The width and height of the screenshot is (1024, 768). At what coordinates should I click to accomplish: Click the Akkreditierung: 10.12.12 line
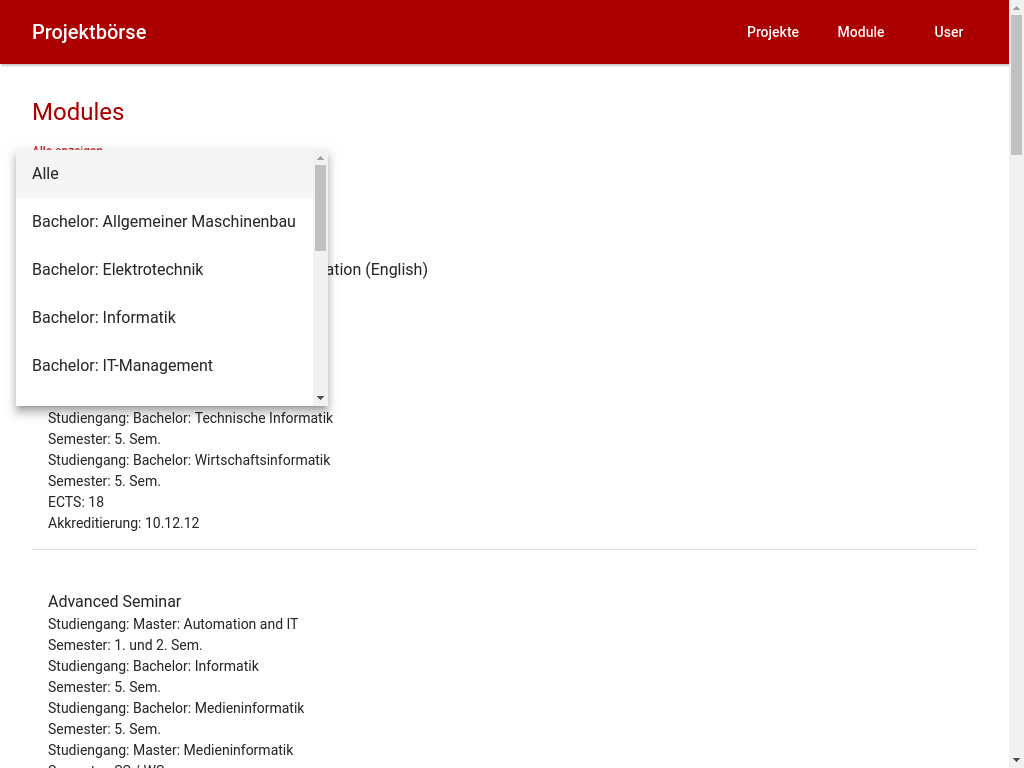pyautogui.click(x=123, y=523)
